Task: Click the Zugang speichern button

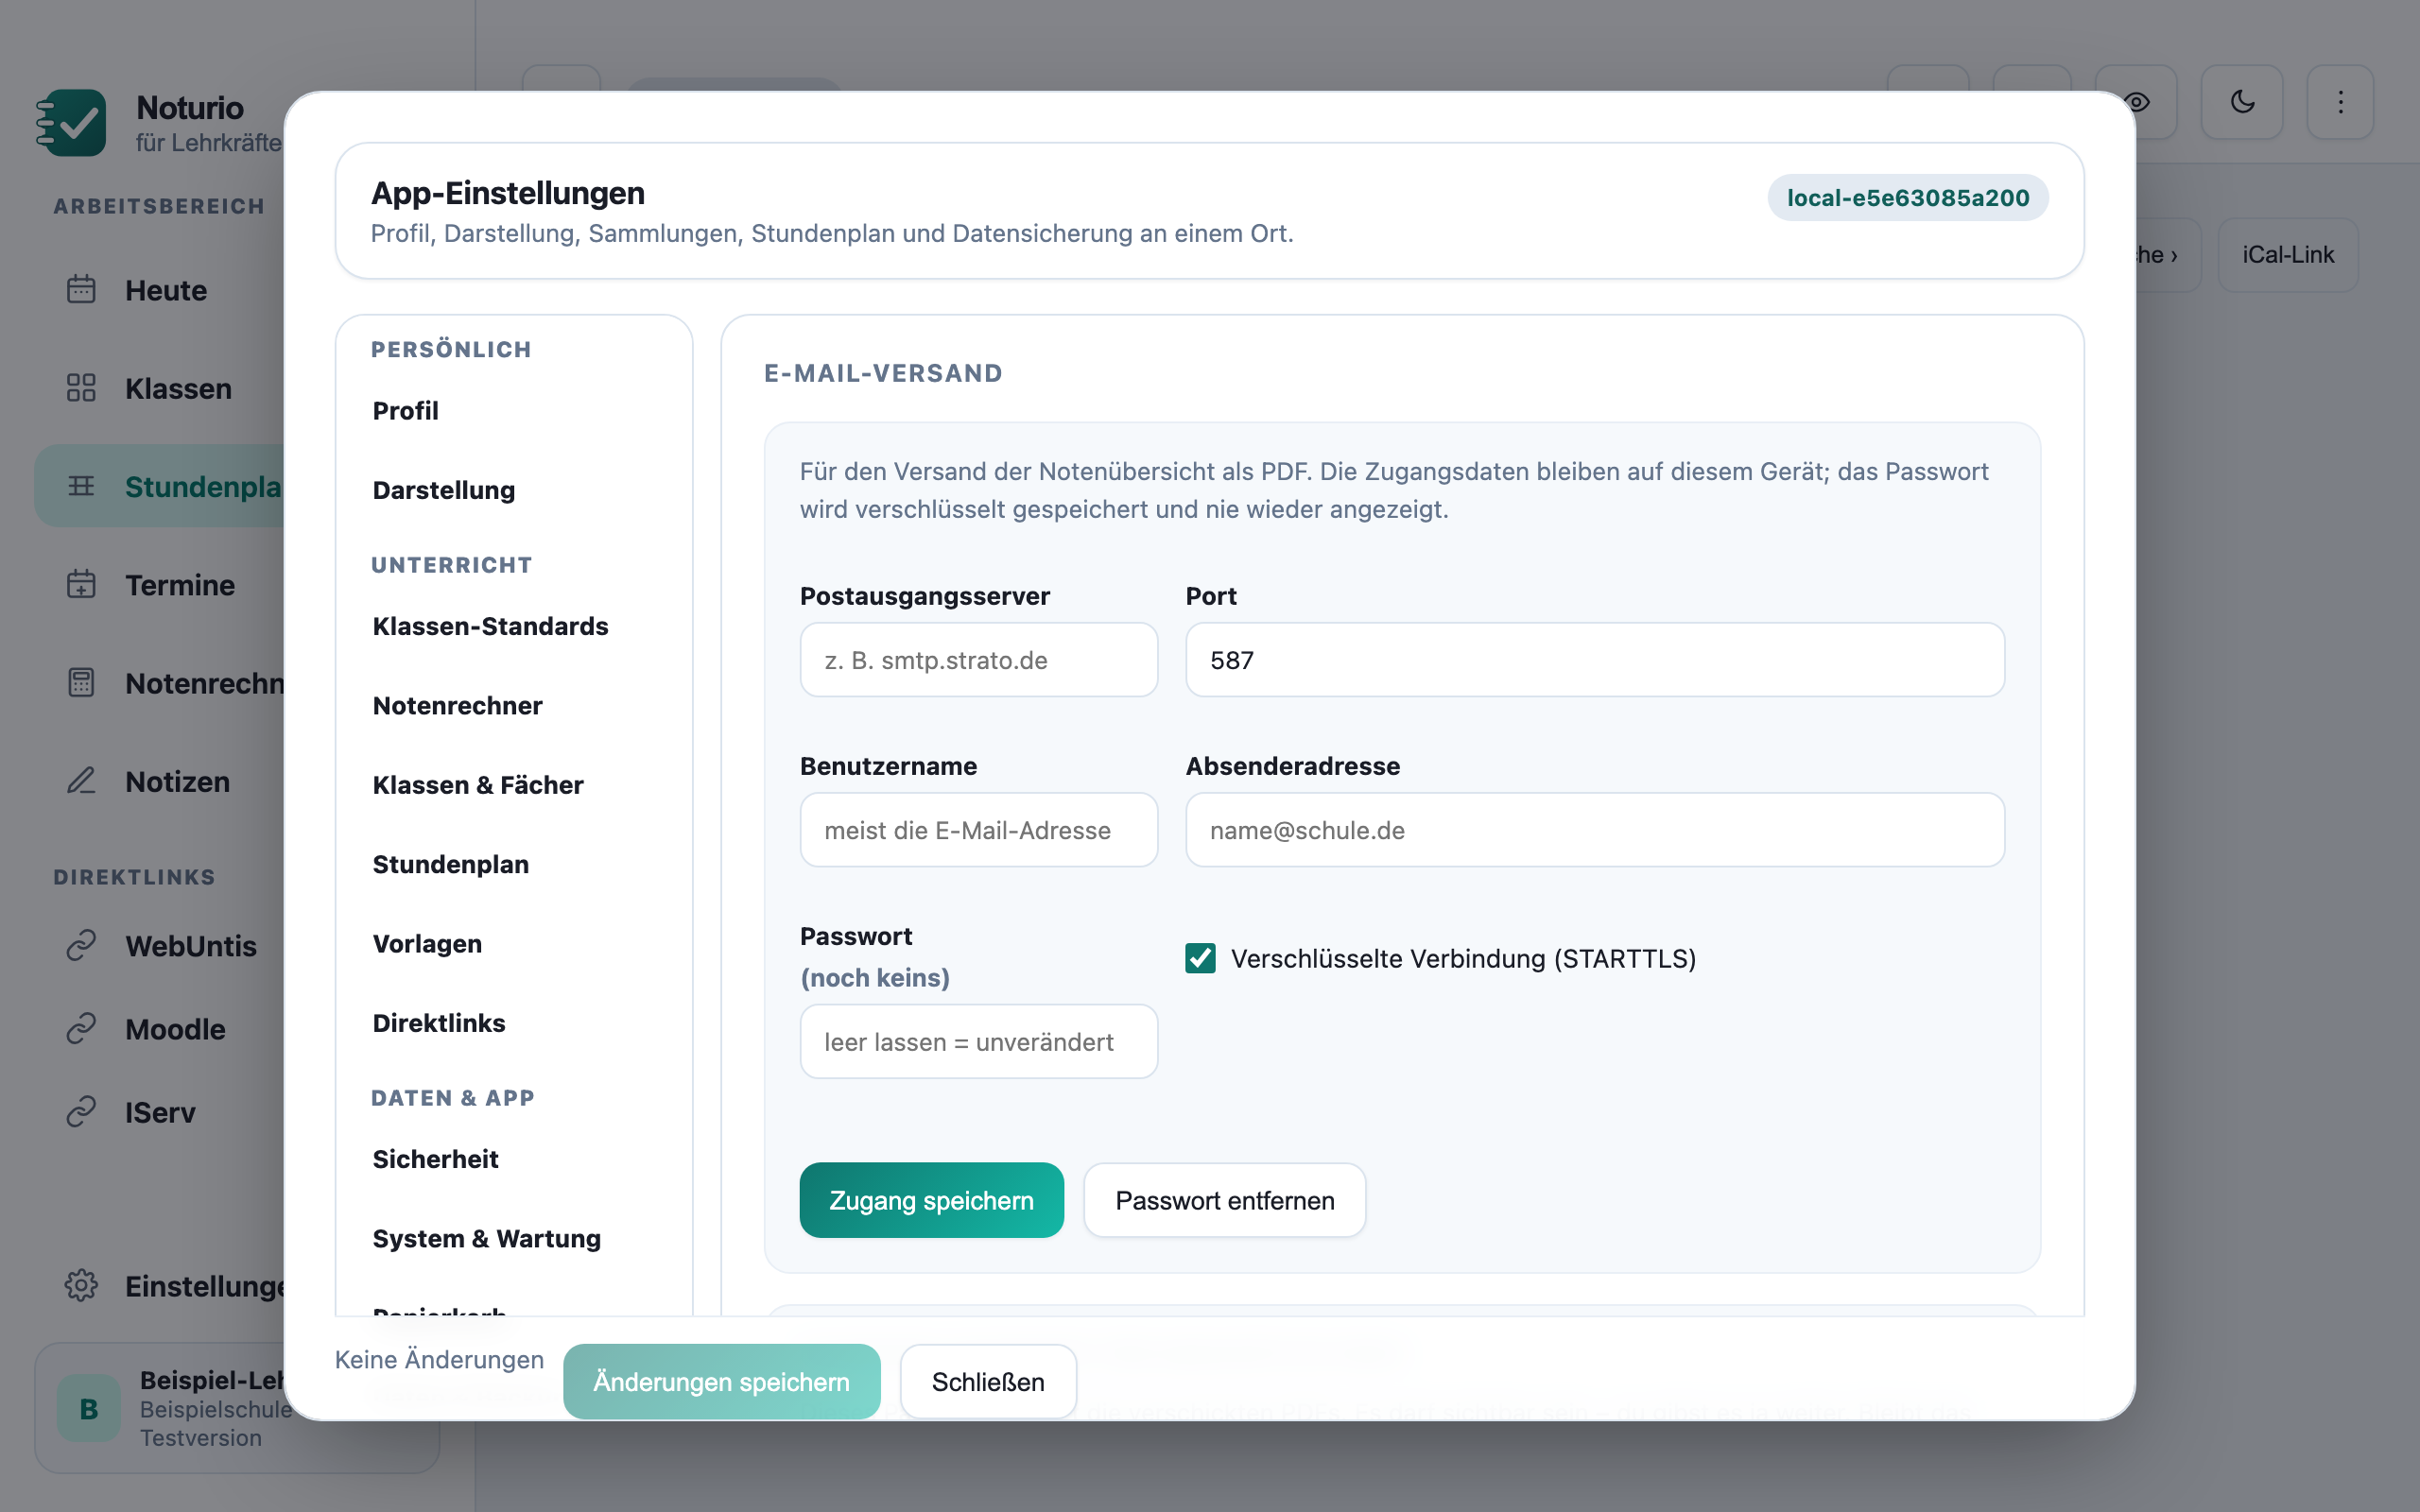Action: (931, 1200)
